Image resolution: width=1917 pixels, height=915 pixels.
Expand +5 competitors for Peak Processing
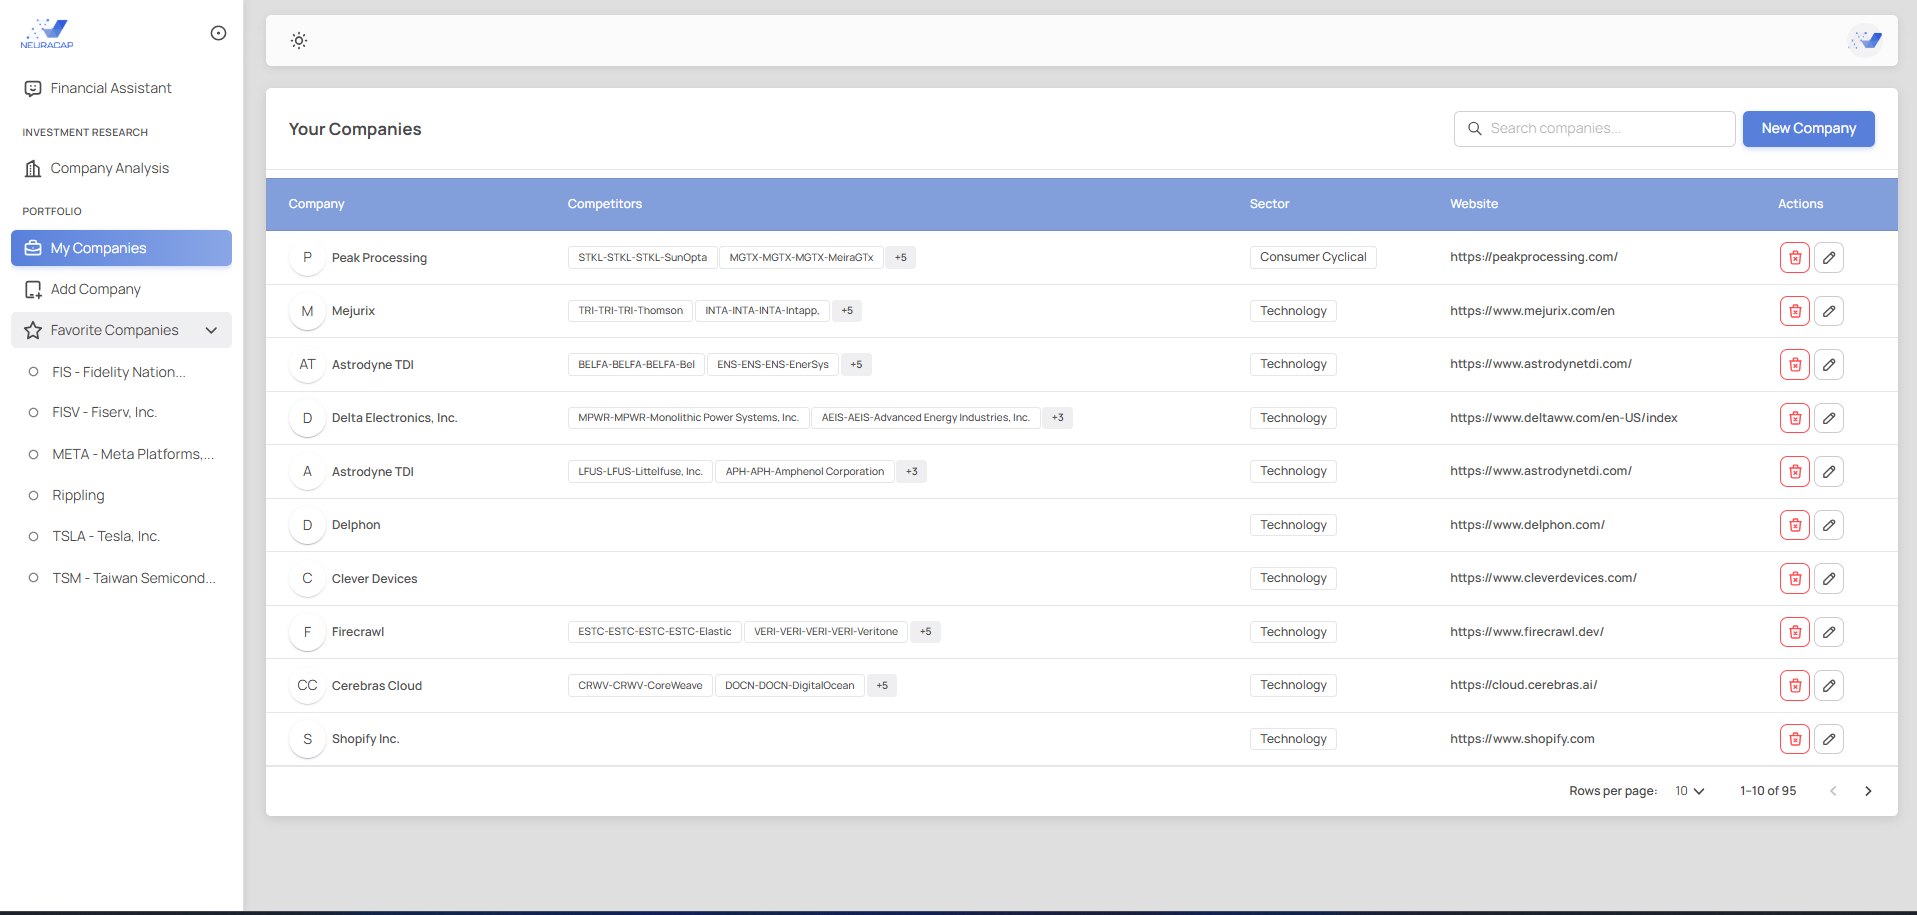901,257
